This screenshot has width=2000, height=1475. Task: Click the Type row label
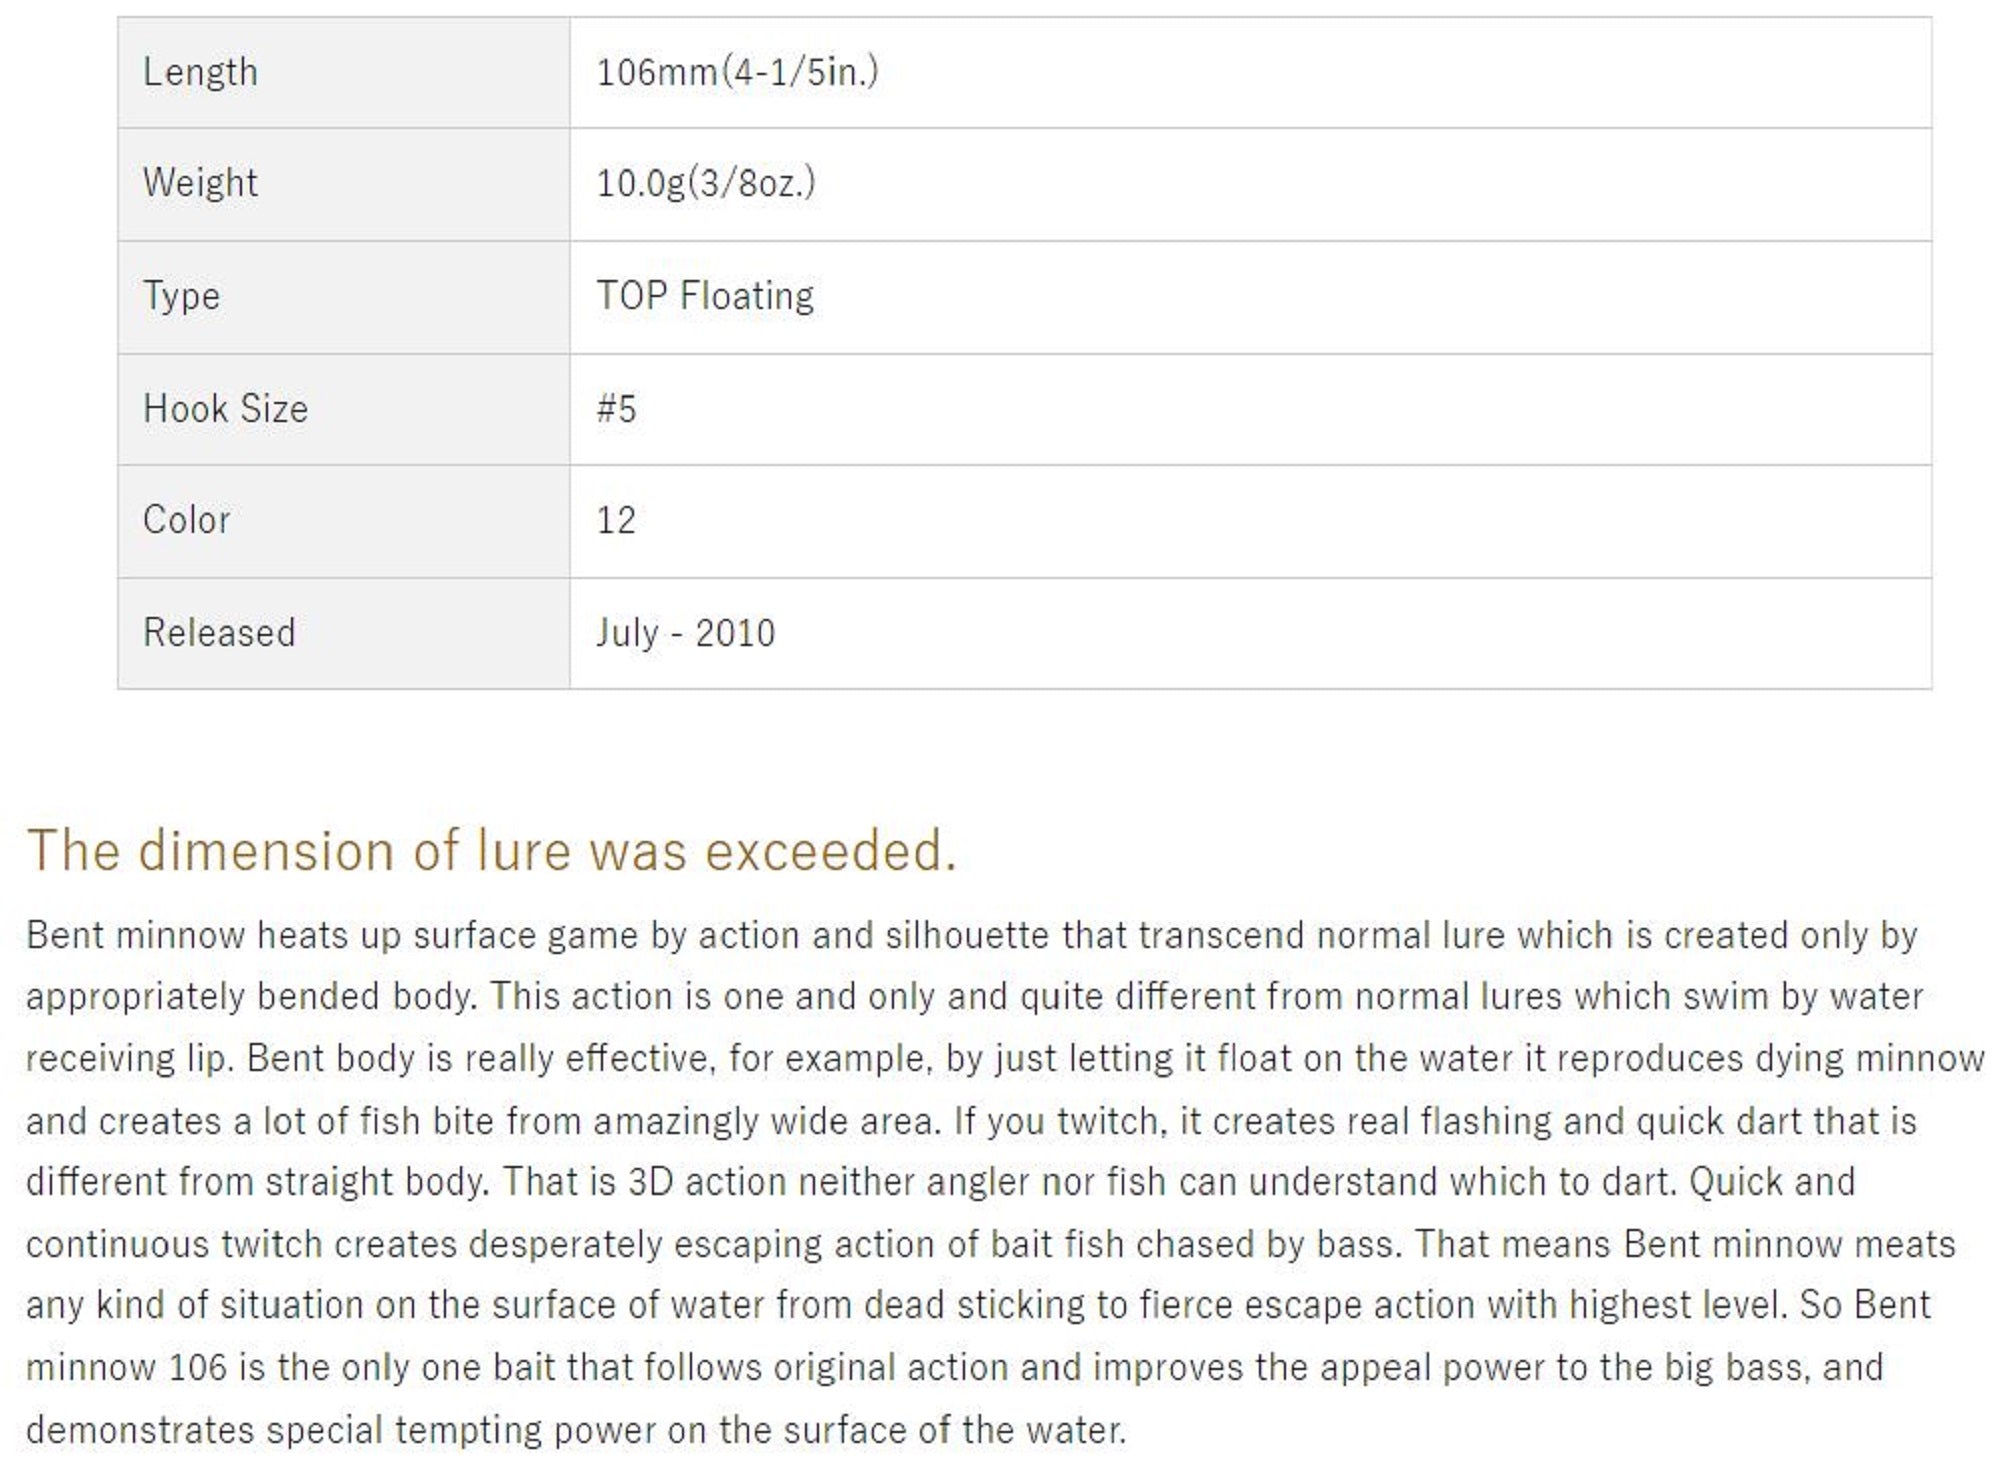coord(181,296)
